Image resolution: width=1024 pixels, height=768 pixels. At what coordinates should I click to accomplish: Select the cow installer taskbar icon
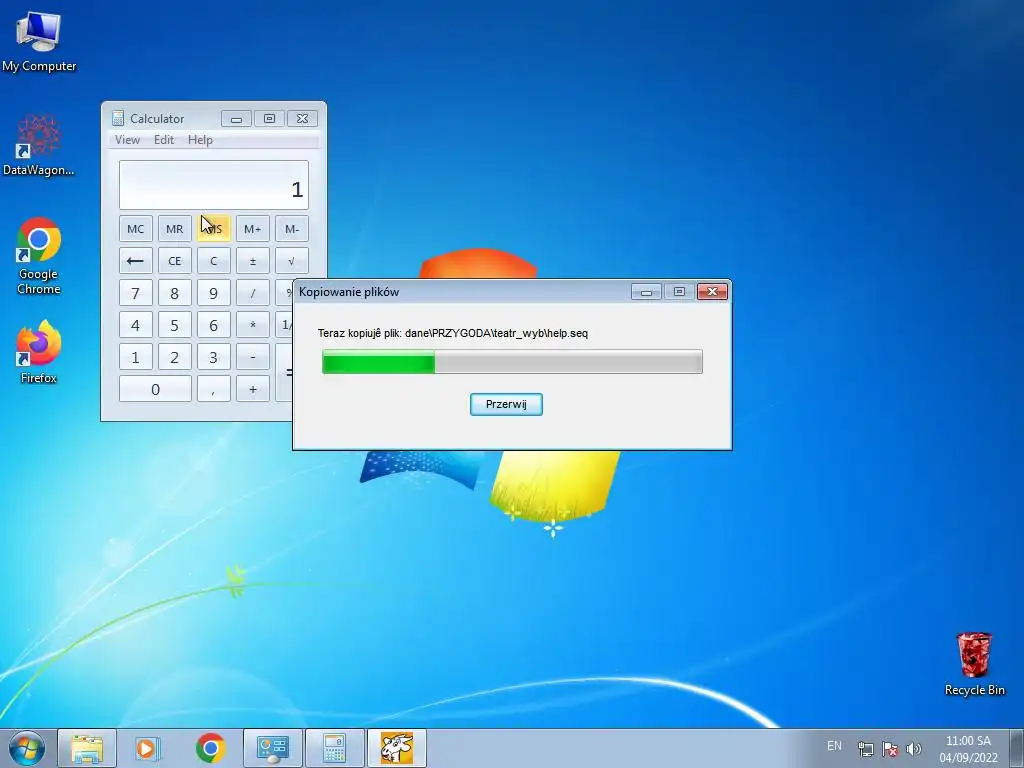396,748
